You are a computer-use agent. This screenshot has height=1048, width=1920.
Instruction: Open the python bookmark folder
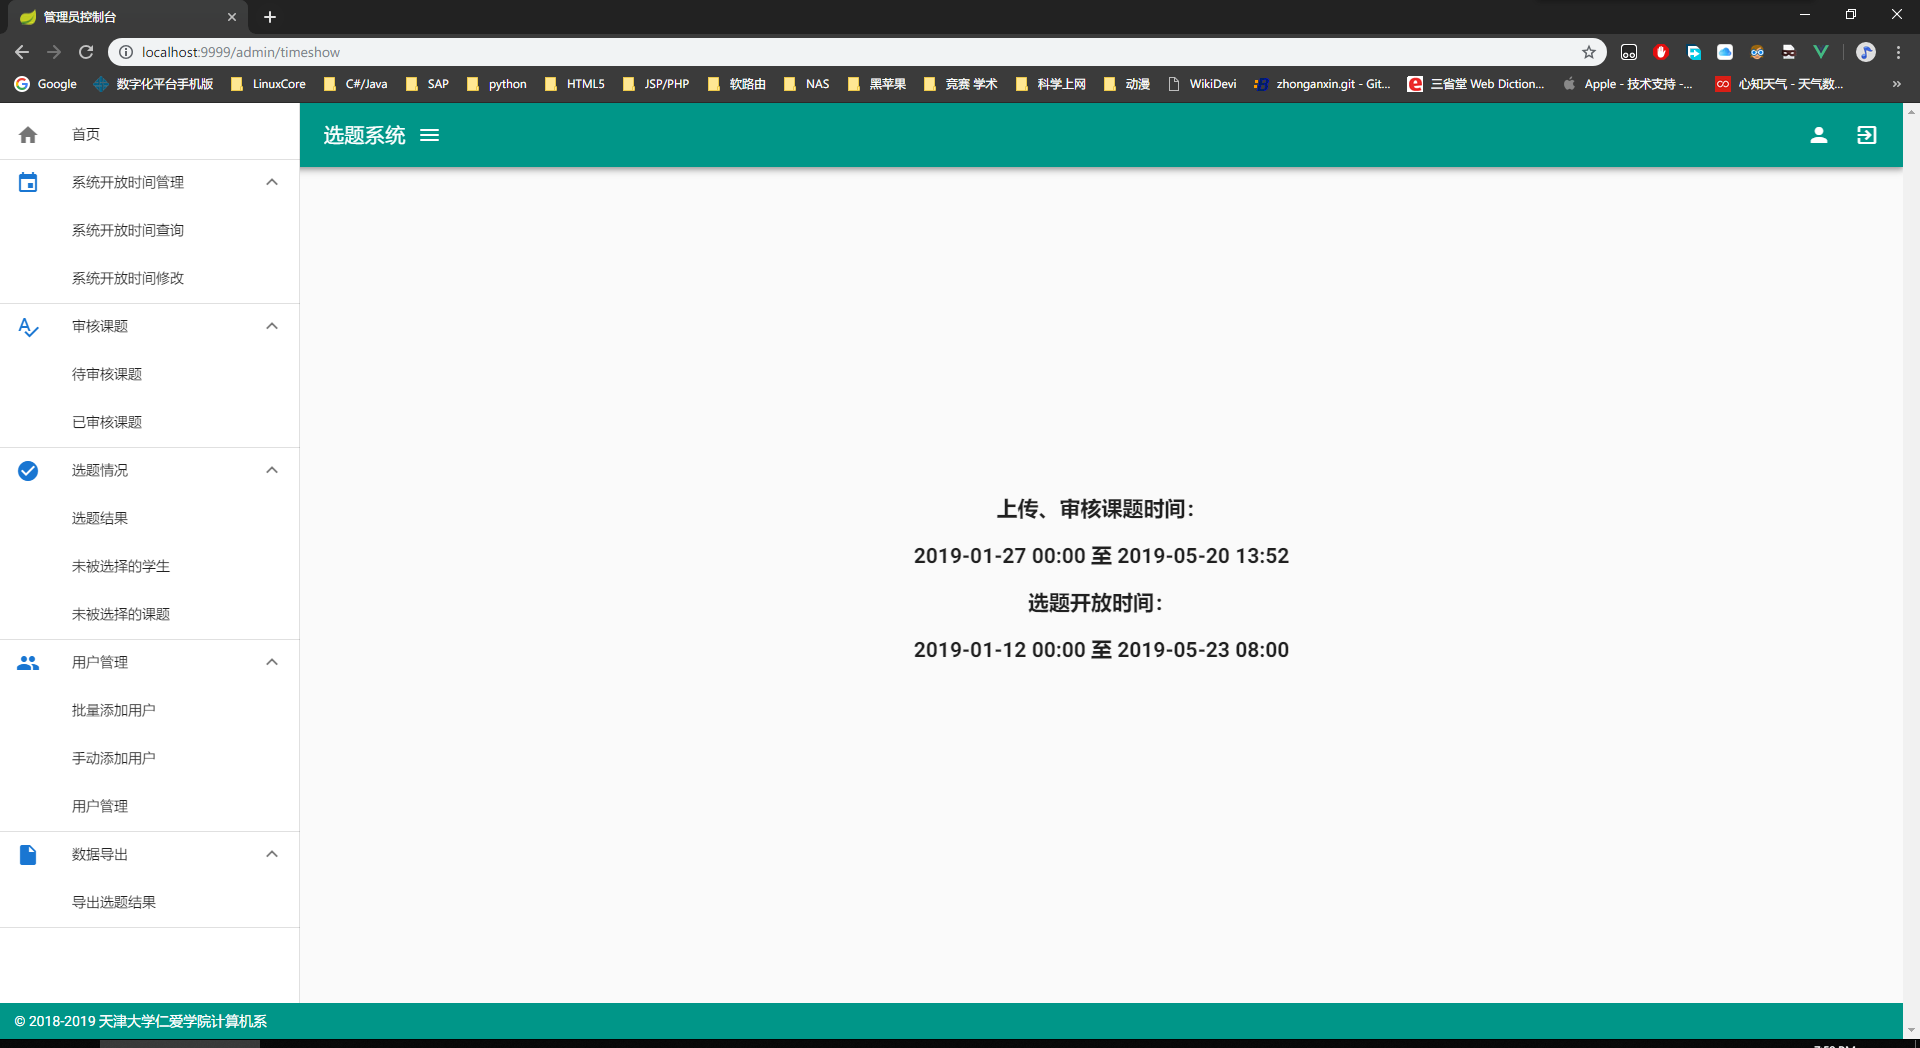tap(497, 84)
